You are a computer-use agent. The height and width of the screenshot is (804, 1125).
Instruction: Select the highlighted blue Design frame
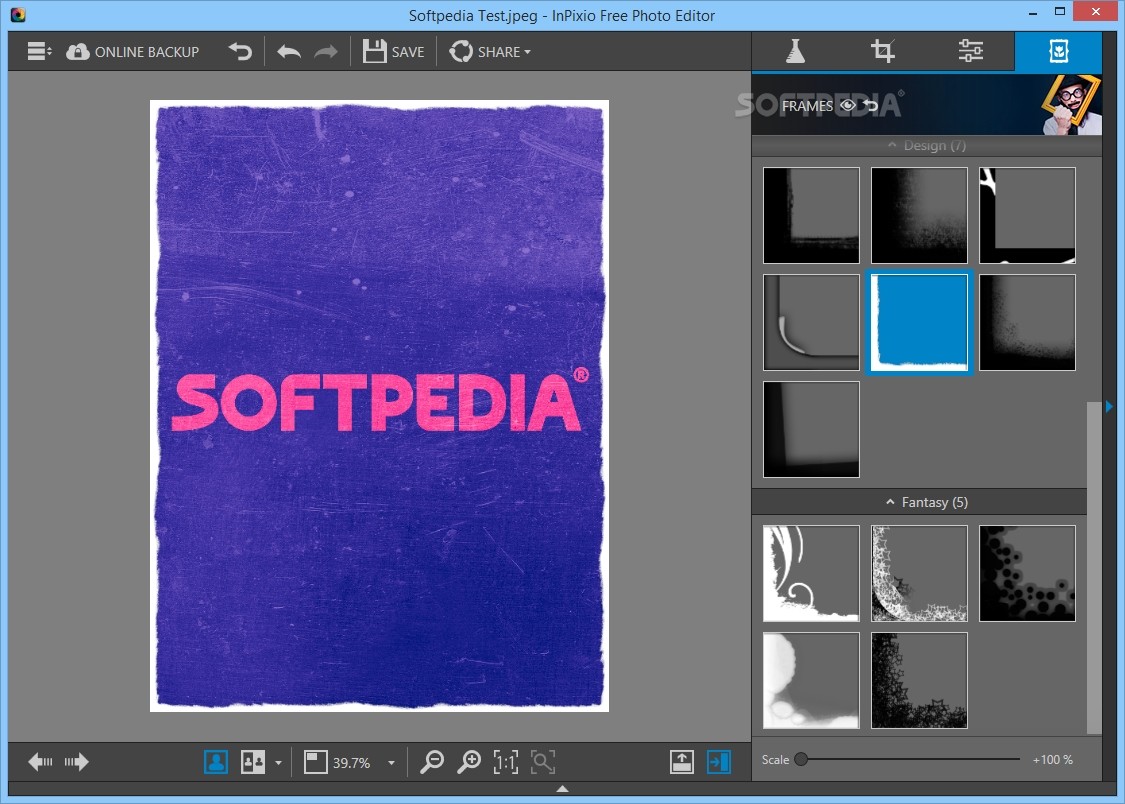[x=919, y=322]
